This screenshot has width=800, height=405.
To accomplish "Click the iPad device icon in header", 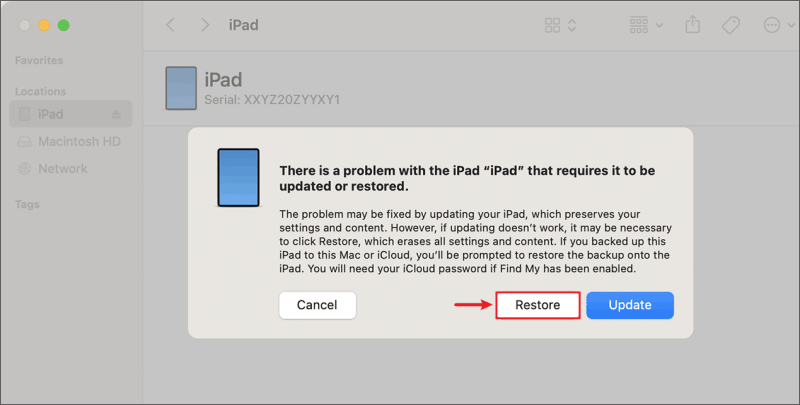I will [x=181, y=88].
